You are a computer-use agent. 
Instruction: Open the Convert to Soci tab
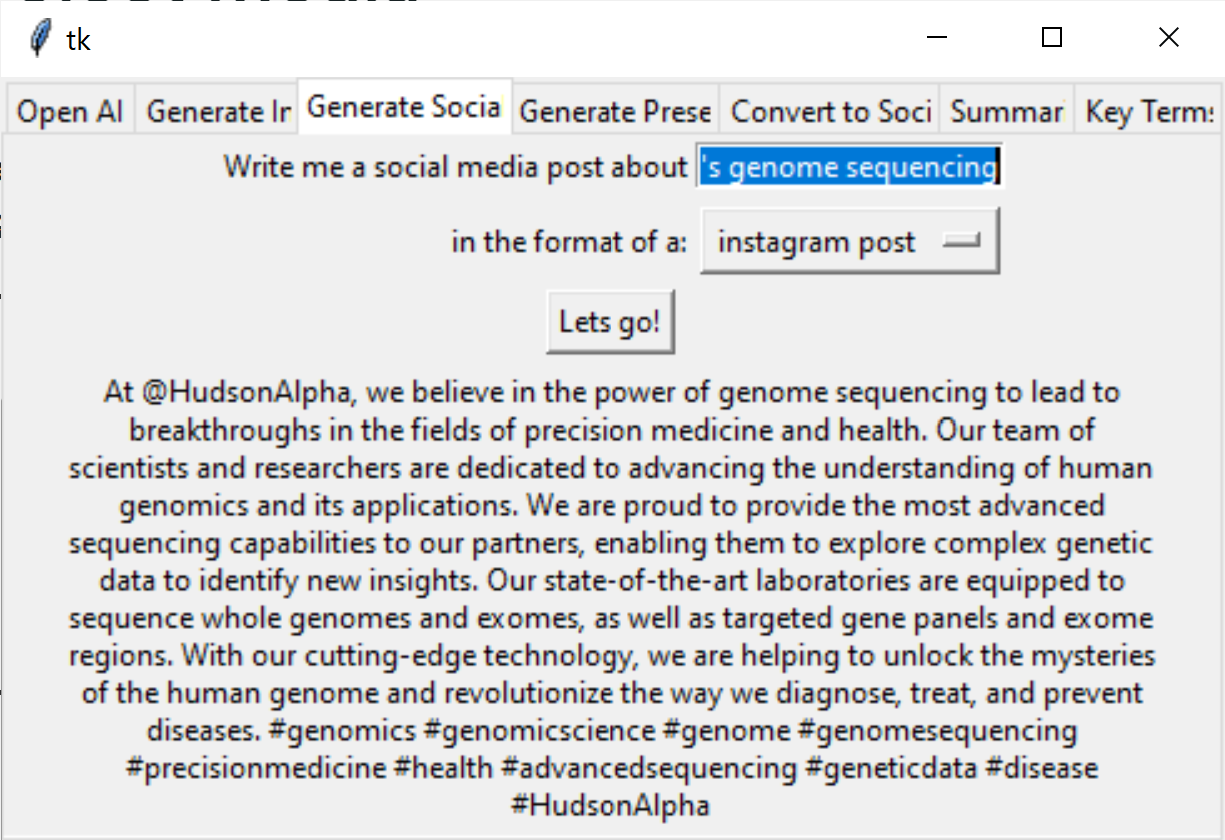point(831,112)
